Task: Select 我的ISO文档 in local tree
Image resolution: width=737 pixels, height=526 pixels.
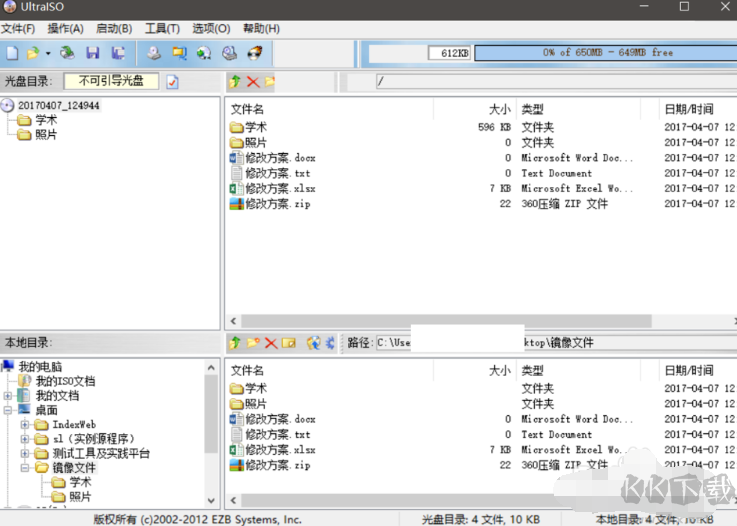Action: coord(65,381)
